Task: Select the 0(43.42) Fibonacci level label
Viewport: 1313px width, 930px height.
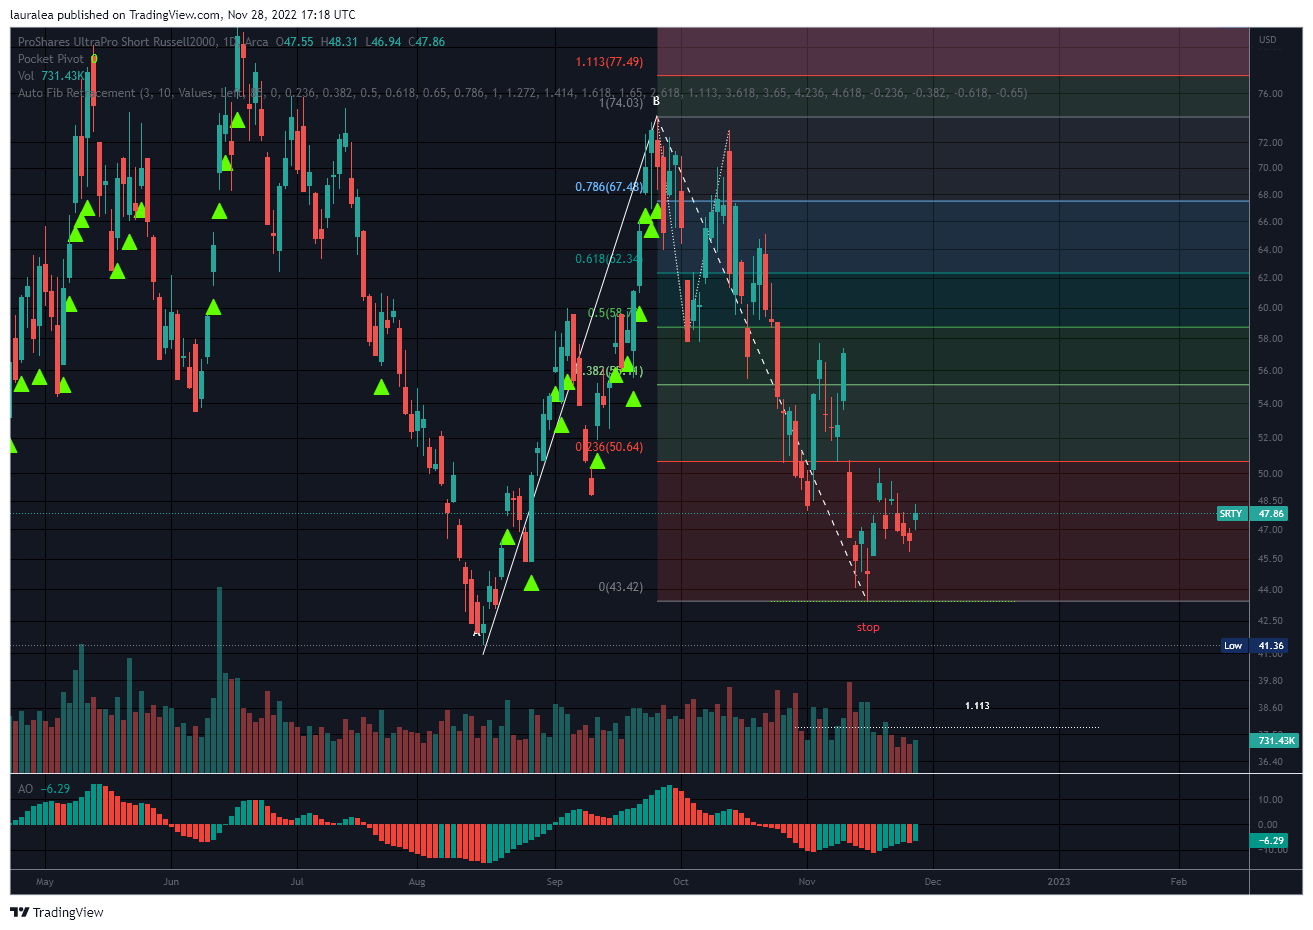Action: point(620,587)
